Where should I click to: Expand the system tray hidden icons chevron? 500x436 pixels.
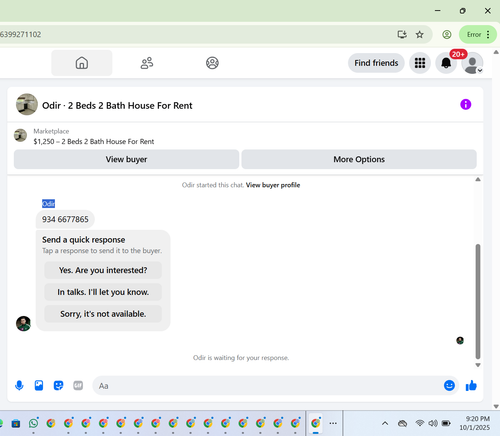(385, 423)
